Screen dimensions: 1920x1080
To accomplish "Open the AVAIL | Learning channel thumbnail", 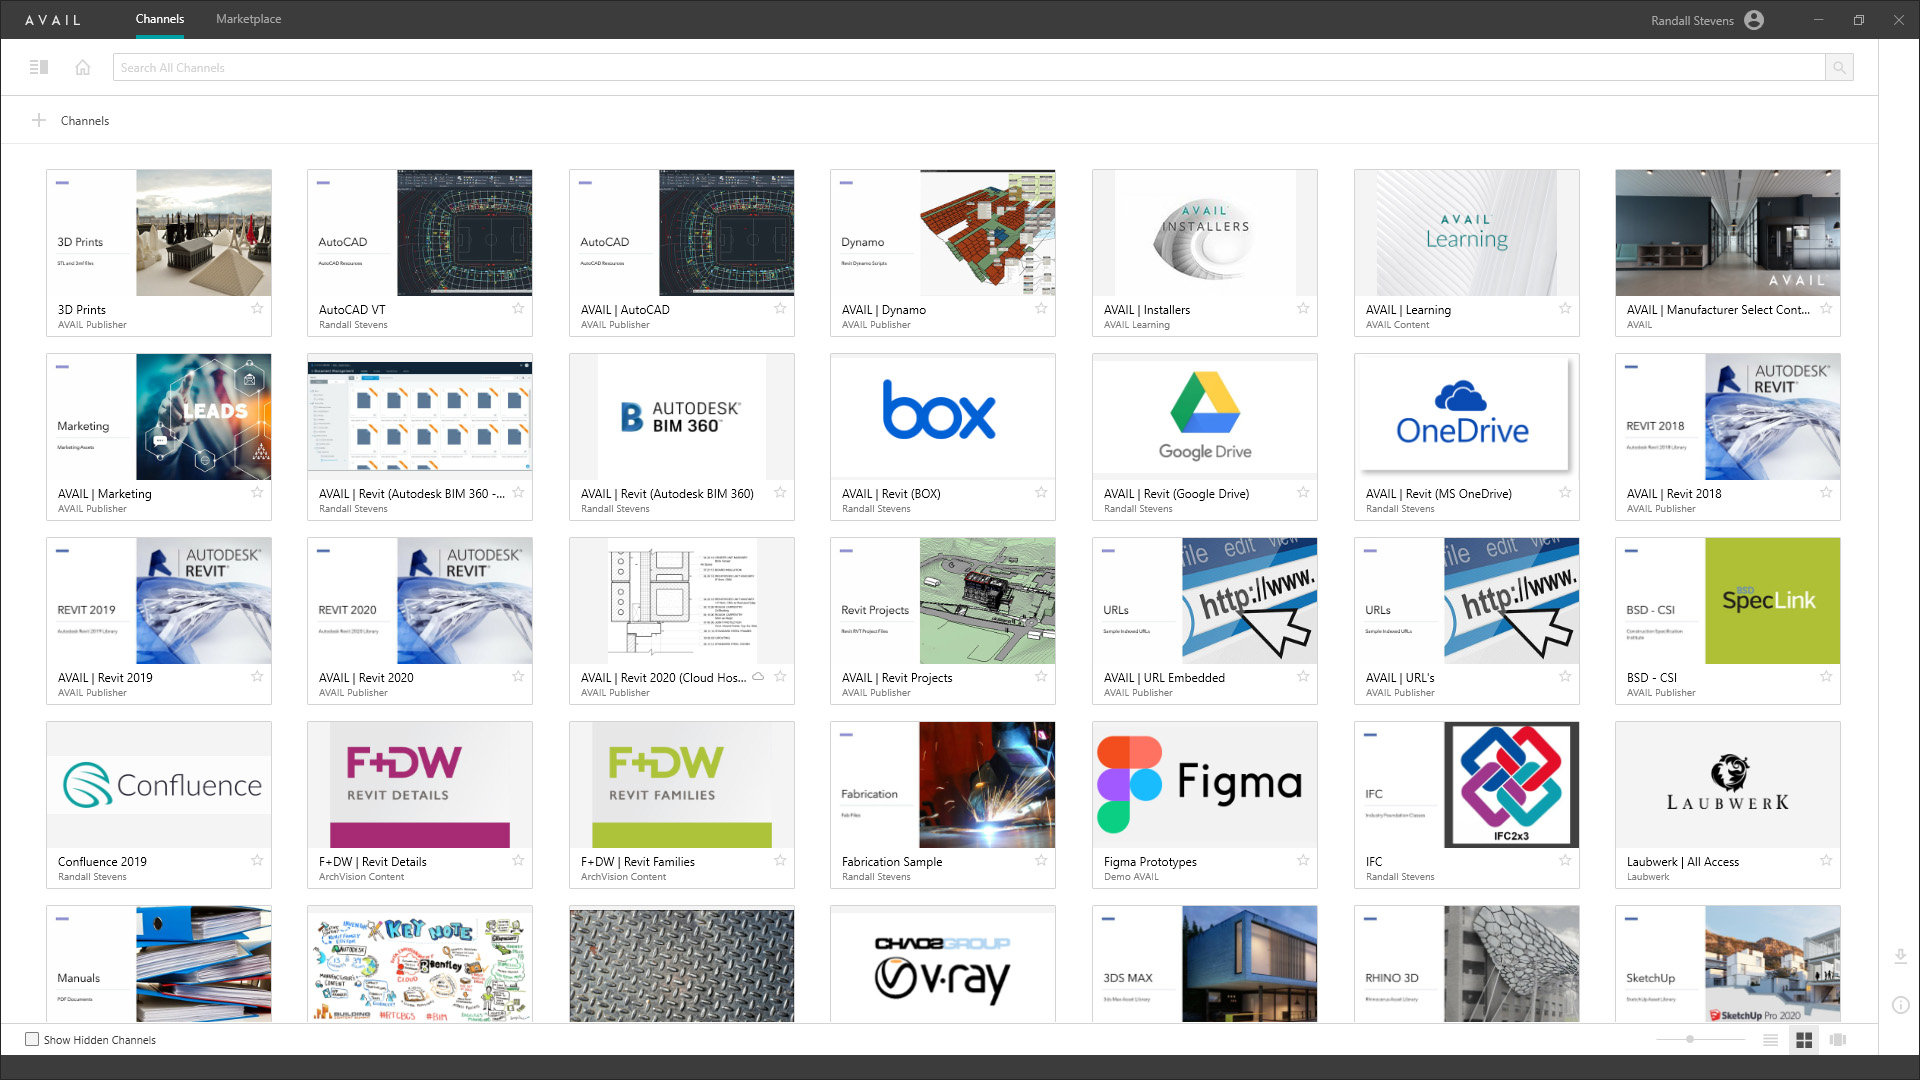I will (x=1466, y=232).
